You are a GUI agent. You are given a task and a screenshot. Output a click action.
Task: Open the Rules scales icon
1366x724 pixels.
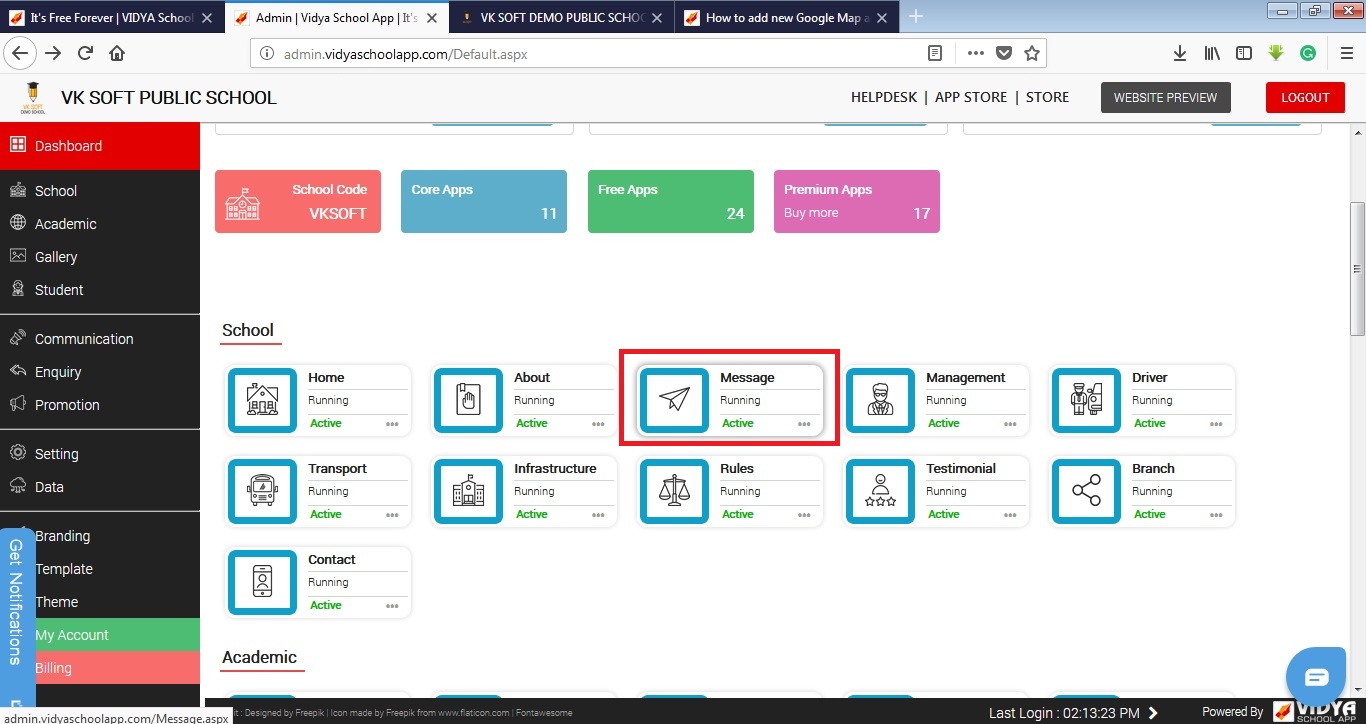pyautogui.click(x=674, y=491)
